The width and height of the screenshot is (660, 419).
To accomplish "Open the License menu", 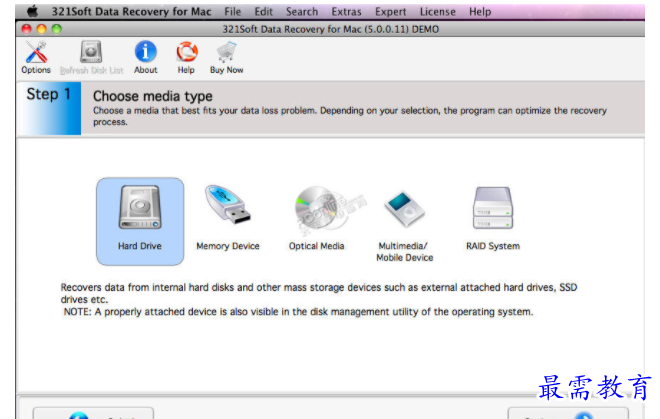I will point(438,11).
